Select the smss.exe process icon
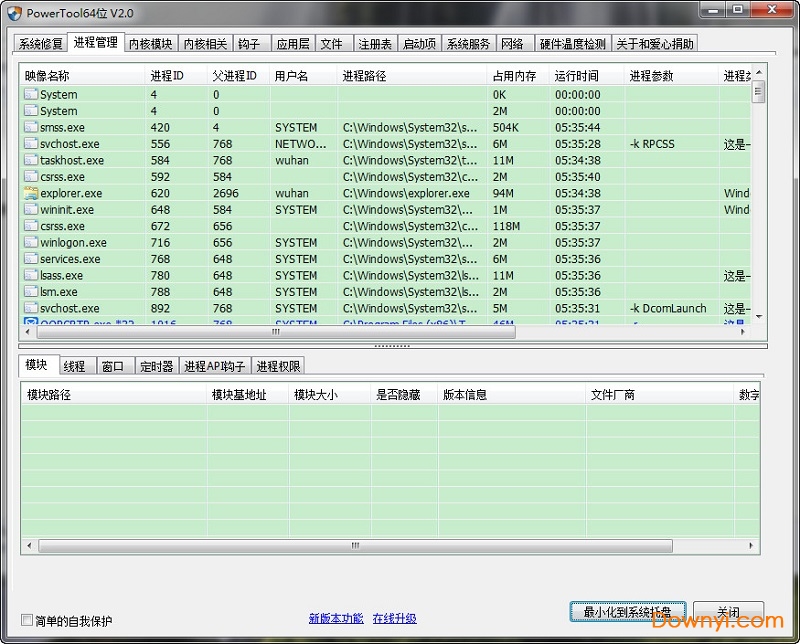 tap(30, 127)
